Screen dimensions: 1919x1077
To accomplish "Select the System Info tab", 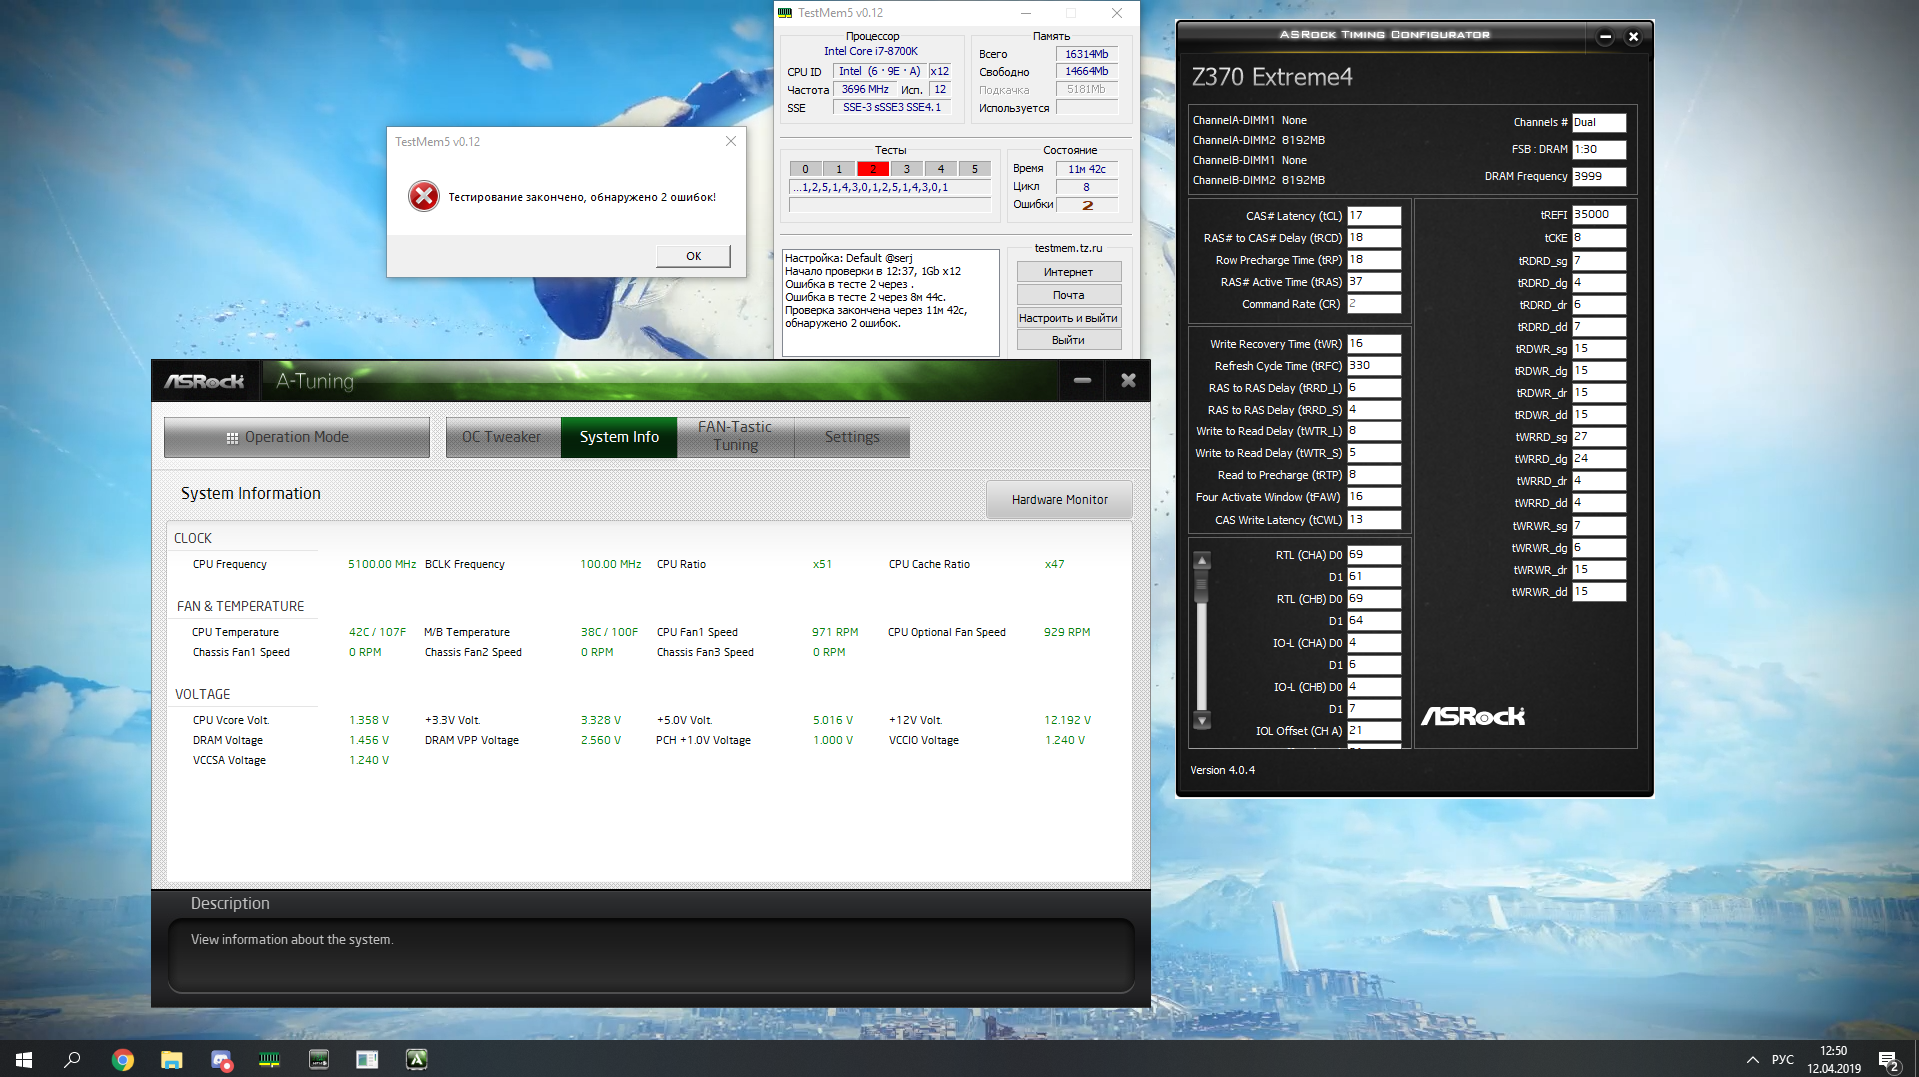I will (x=619, y=437).
